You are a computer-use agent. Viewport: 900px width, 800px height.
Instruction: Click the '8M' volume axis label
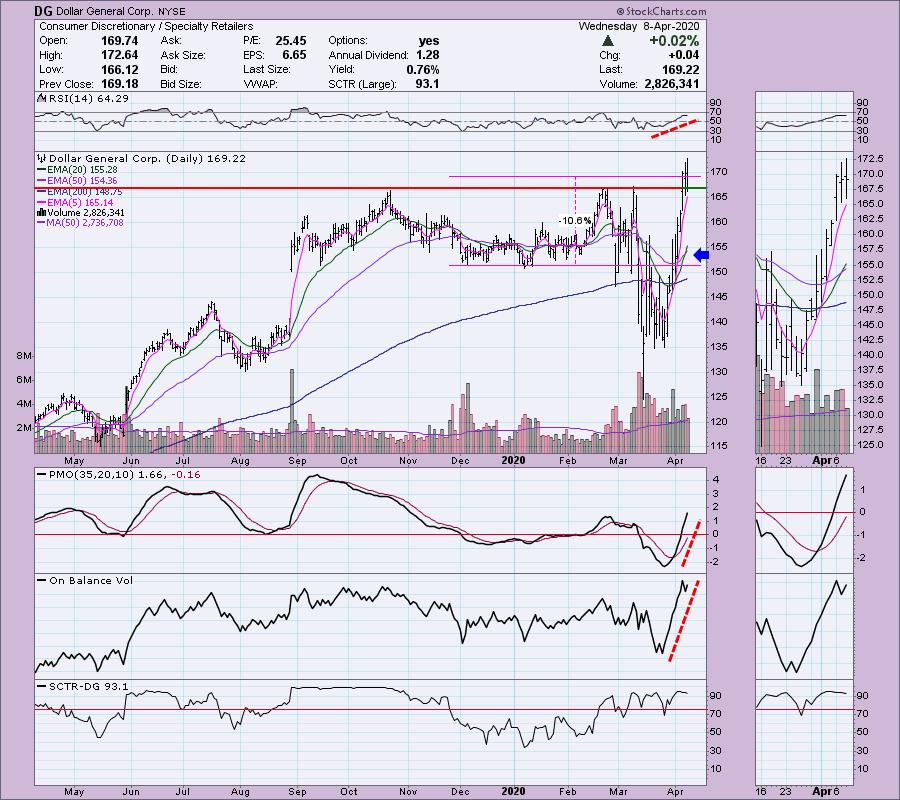click(24, 356)
